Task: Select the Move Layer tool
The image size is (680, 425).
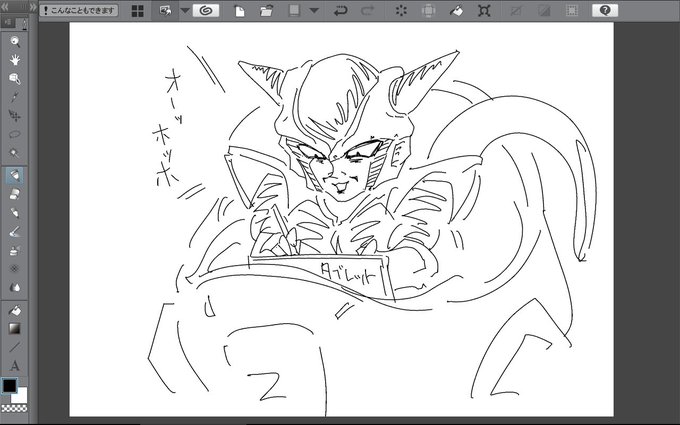Action: point(15,116)
